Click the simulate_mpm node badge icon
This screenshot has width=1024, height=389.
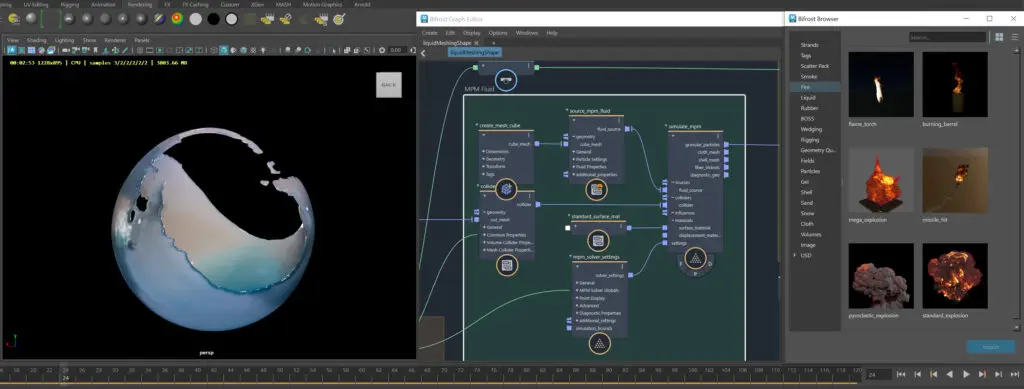[696, 258]
